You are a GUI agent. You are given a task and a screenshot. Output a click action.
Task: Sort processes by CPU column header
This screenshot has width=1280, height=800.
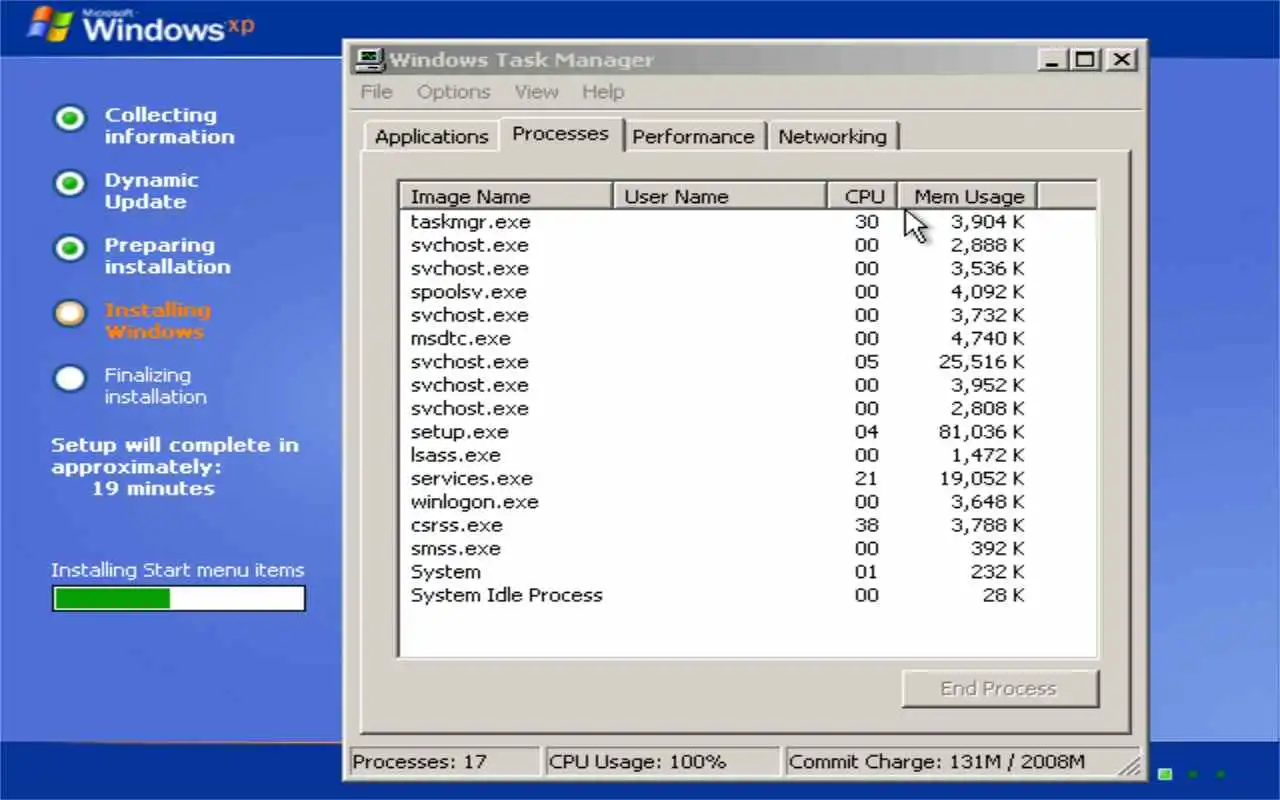click(863, 196)
